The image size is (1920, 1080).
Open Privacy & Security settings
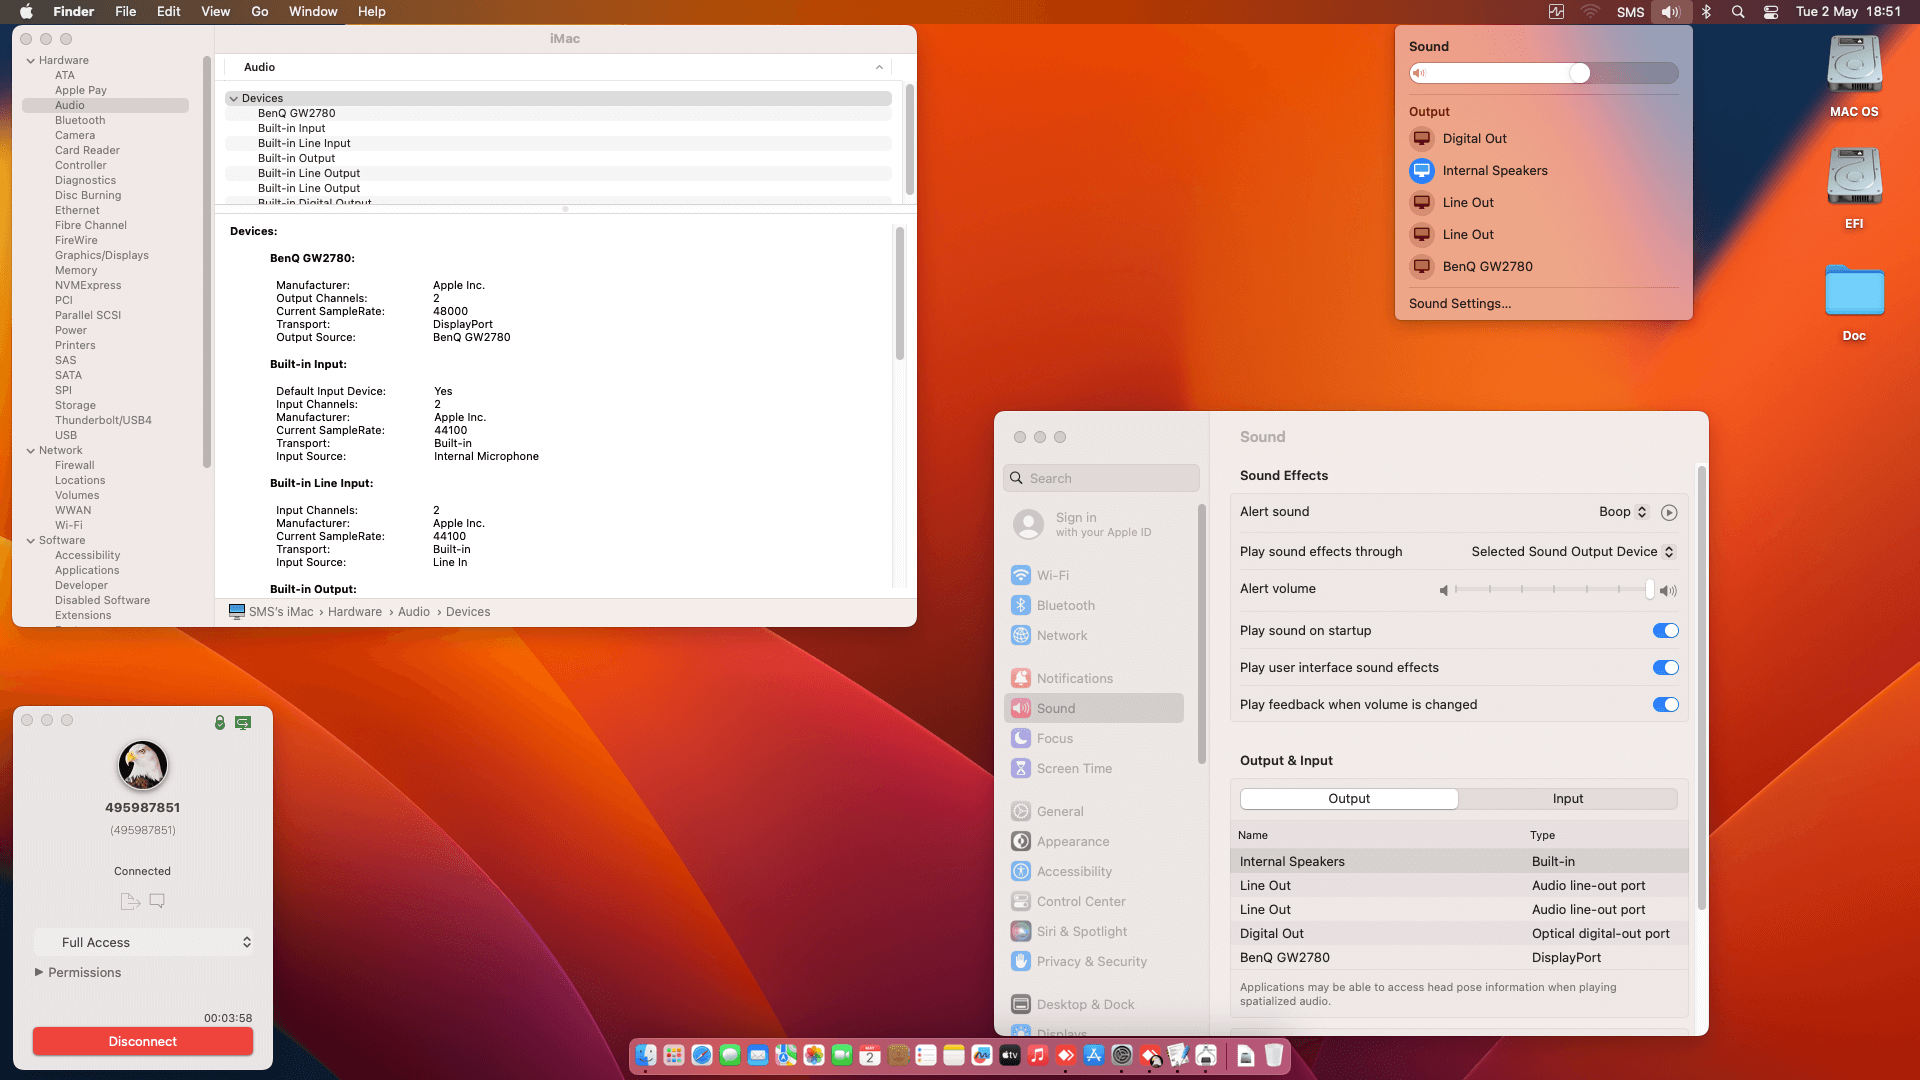coord(1094,961)
